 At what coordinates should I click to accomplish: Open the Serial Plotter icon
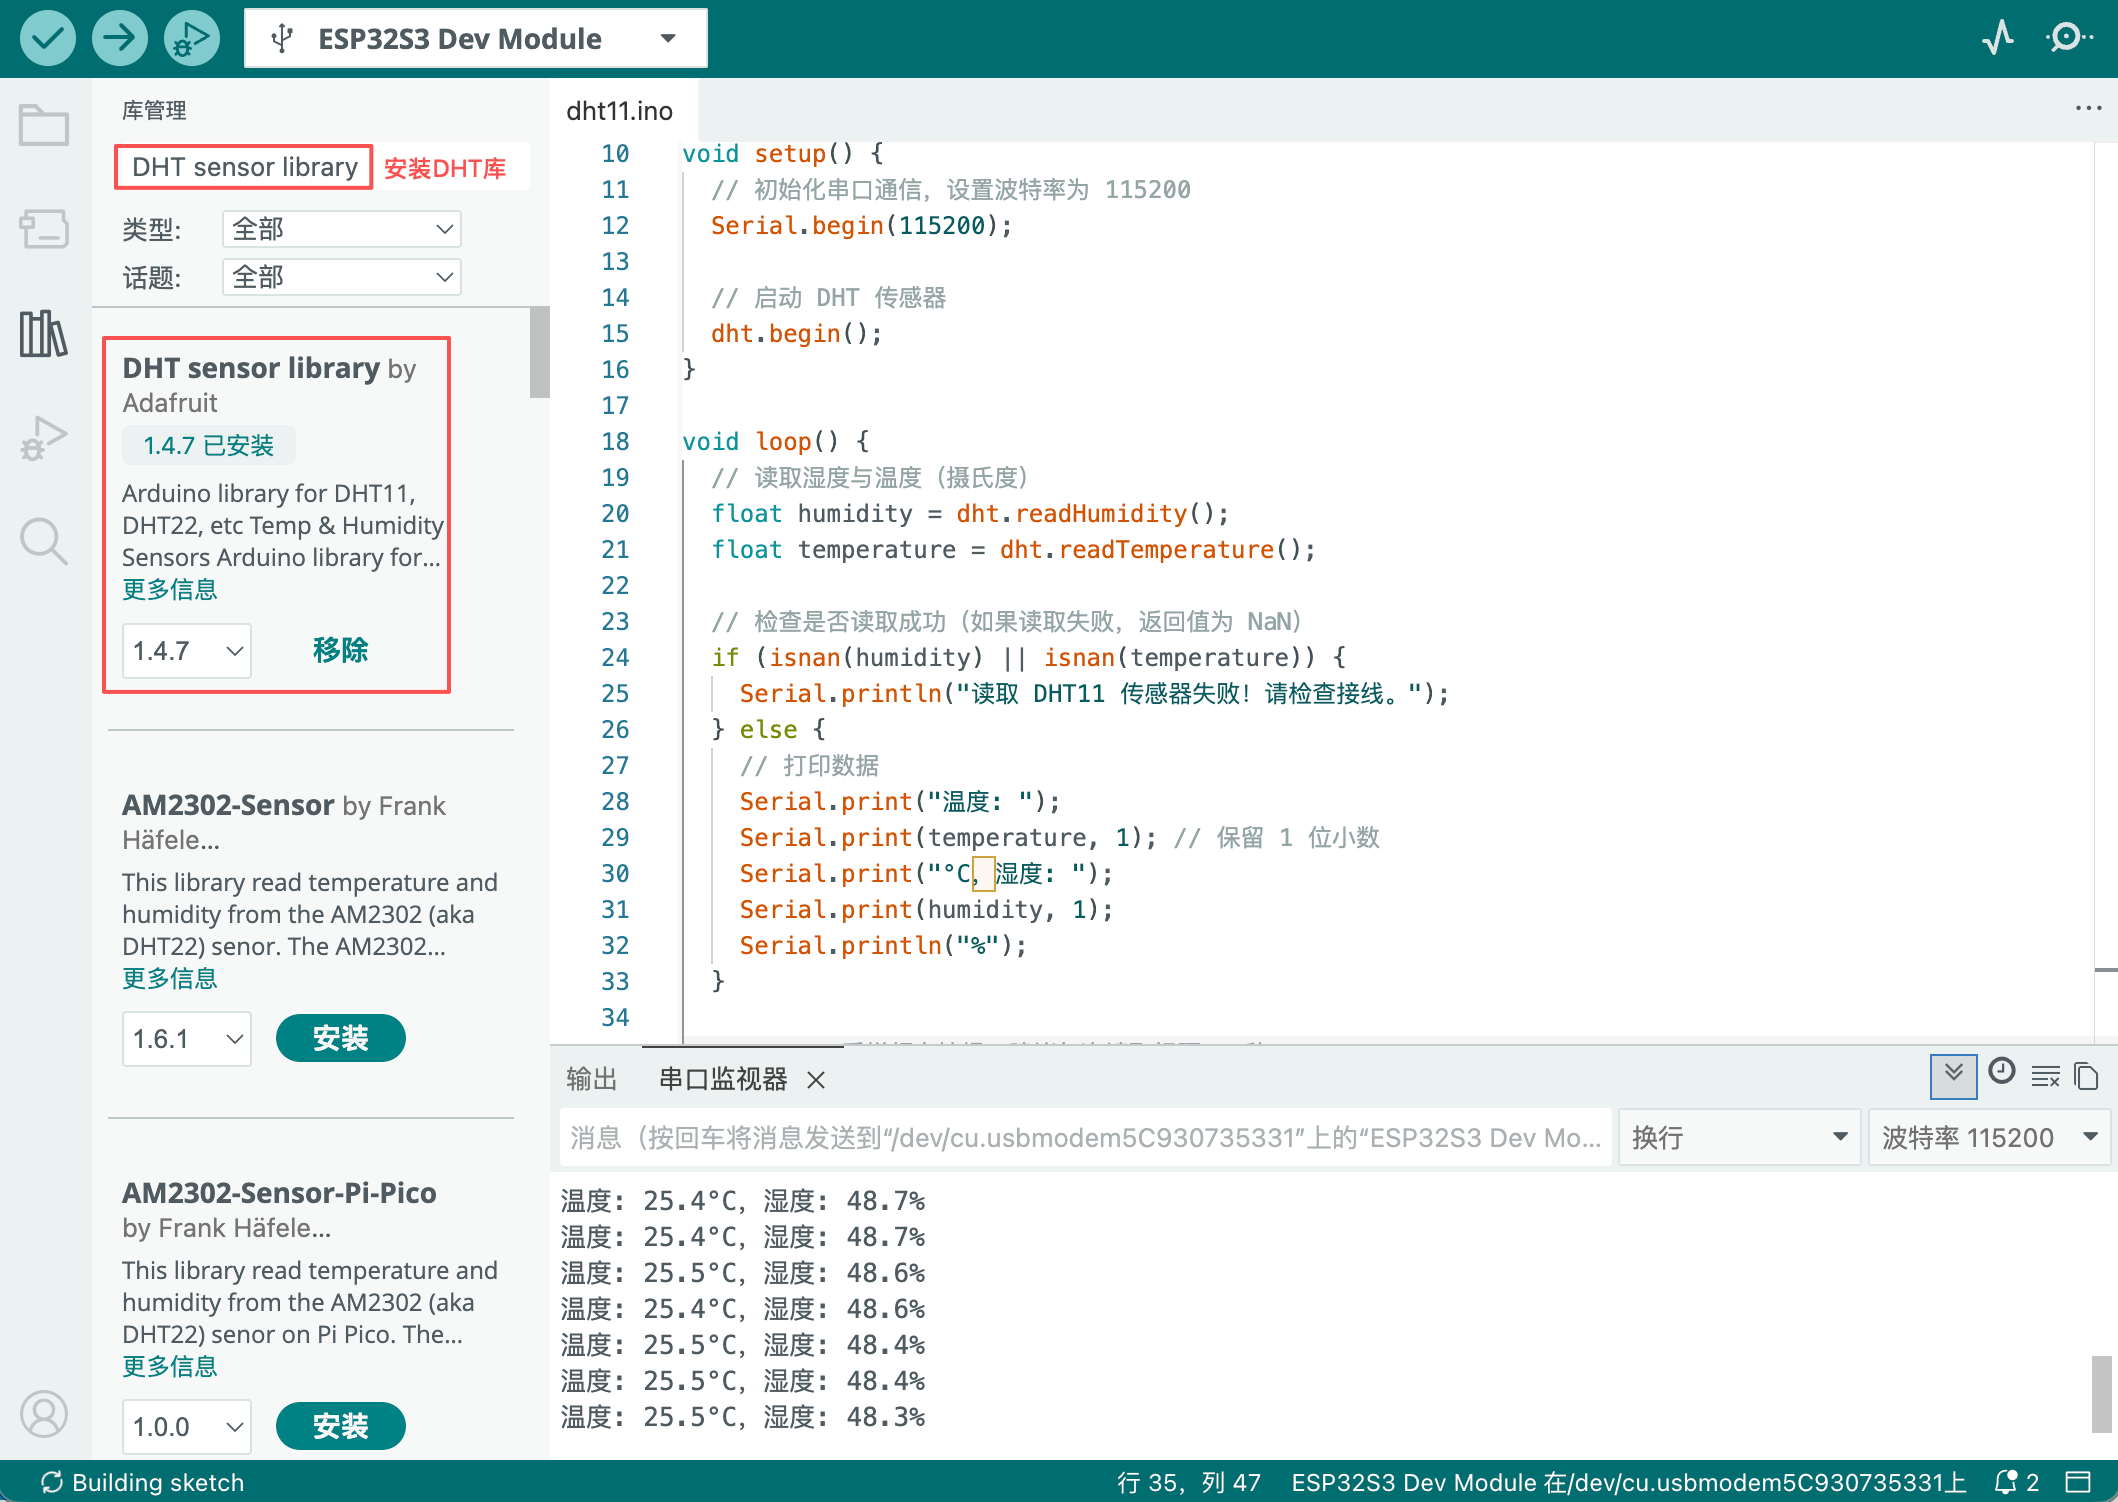1998,38
